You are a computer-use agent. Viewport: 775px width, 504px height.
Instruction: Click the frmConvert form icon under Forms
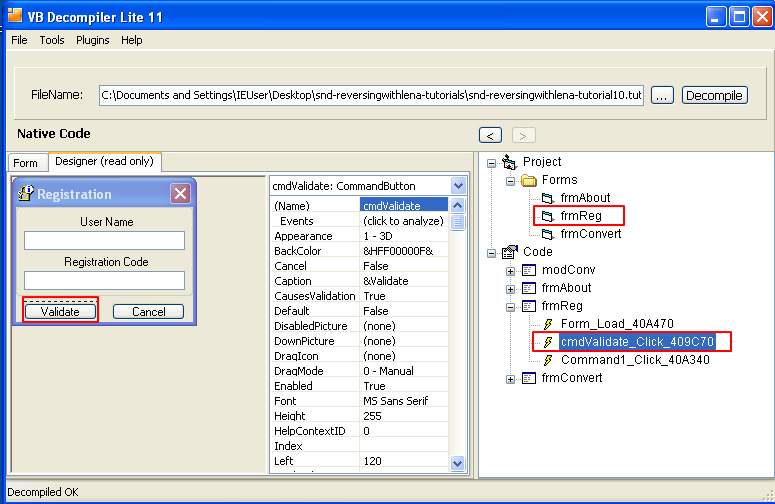coord(547,234)
